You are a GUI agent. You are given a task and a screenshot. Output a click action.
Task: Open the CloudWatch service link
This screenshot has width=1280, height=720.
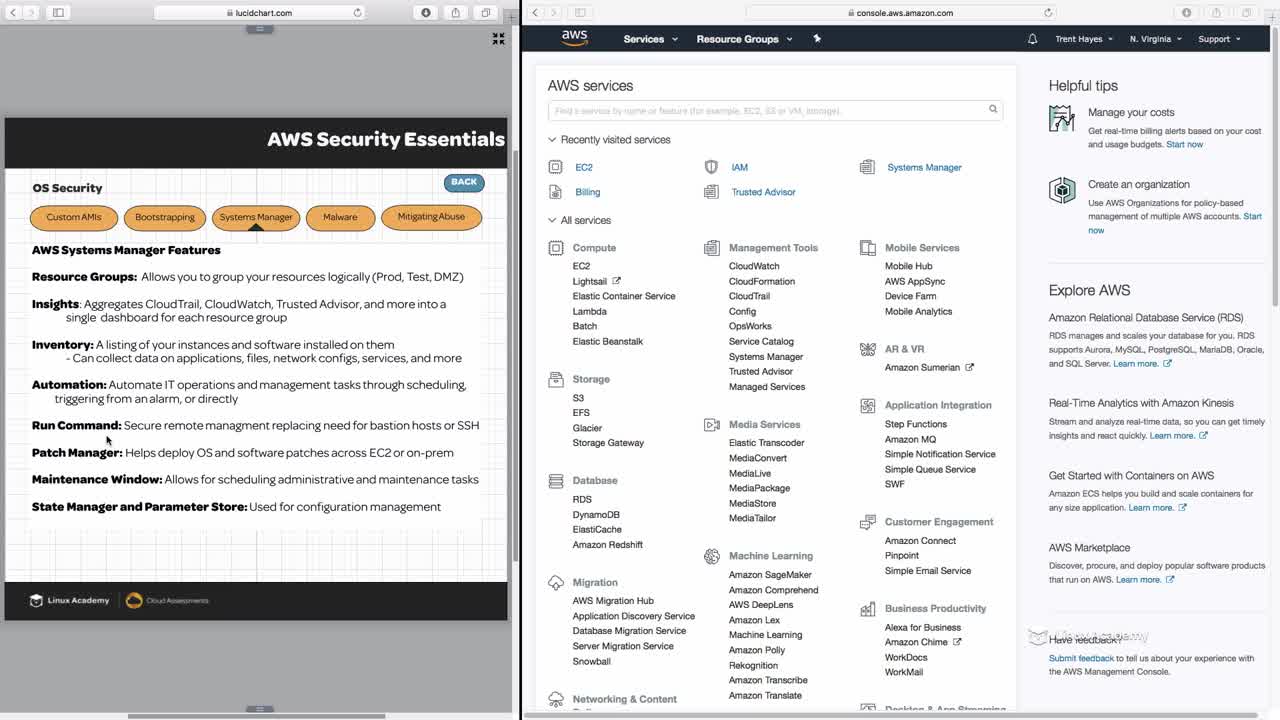click(754, 266)
